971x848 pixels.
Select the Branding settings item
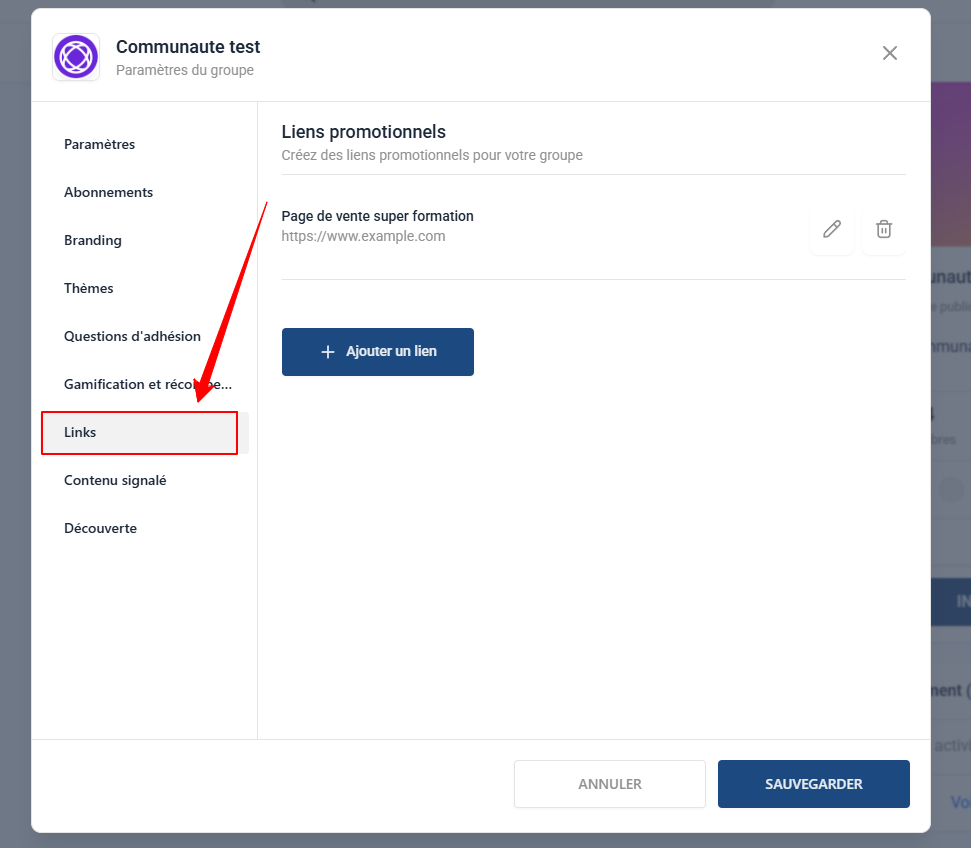coord(93,240)
